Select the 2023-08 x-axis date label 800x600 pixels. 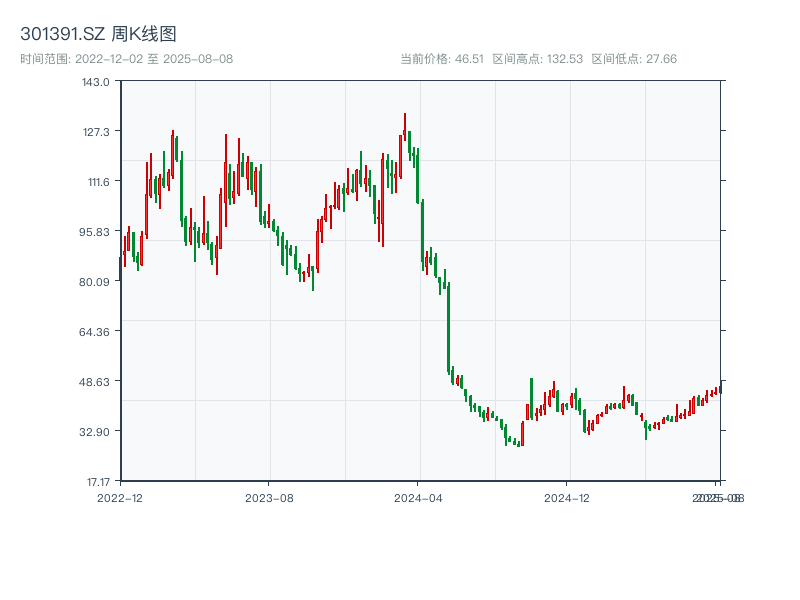tap(269, 497)
